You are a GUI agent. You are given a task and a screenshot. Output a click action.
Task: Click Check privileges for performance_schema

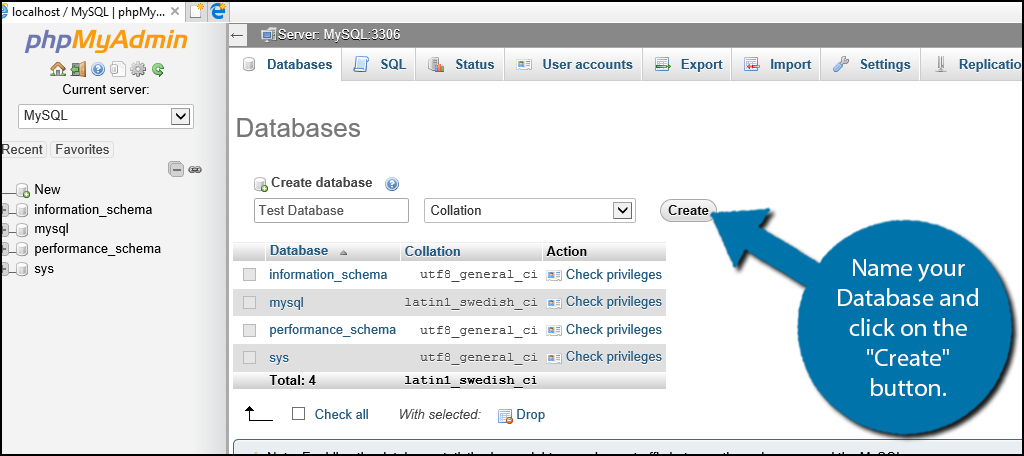tap(614, 329)
